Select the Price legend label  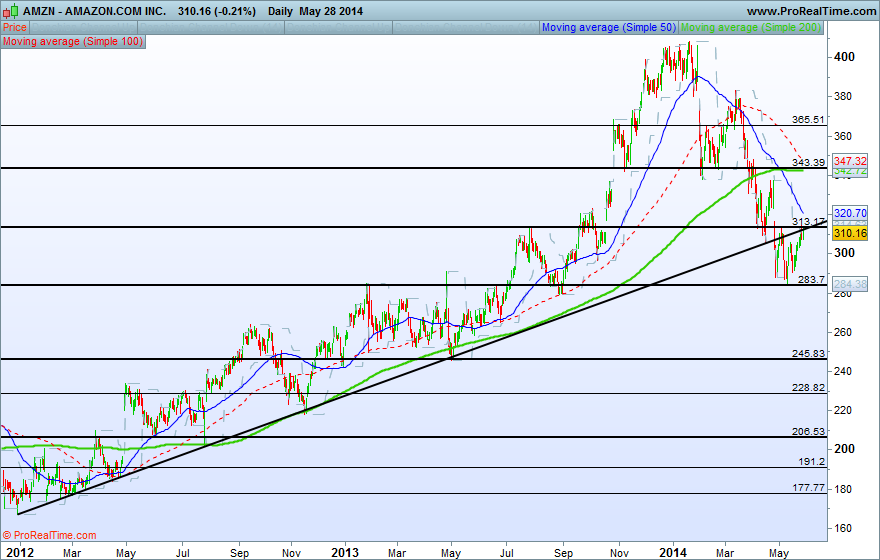pos(15,27)
